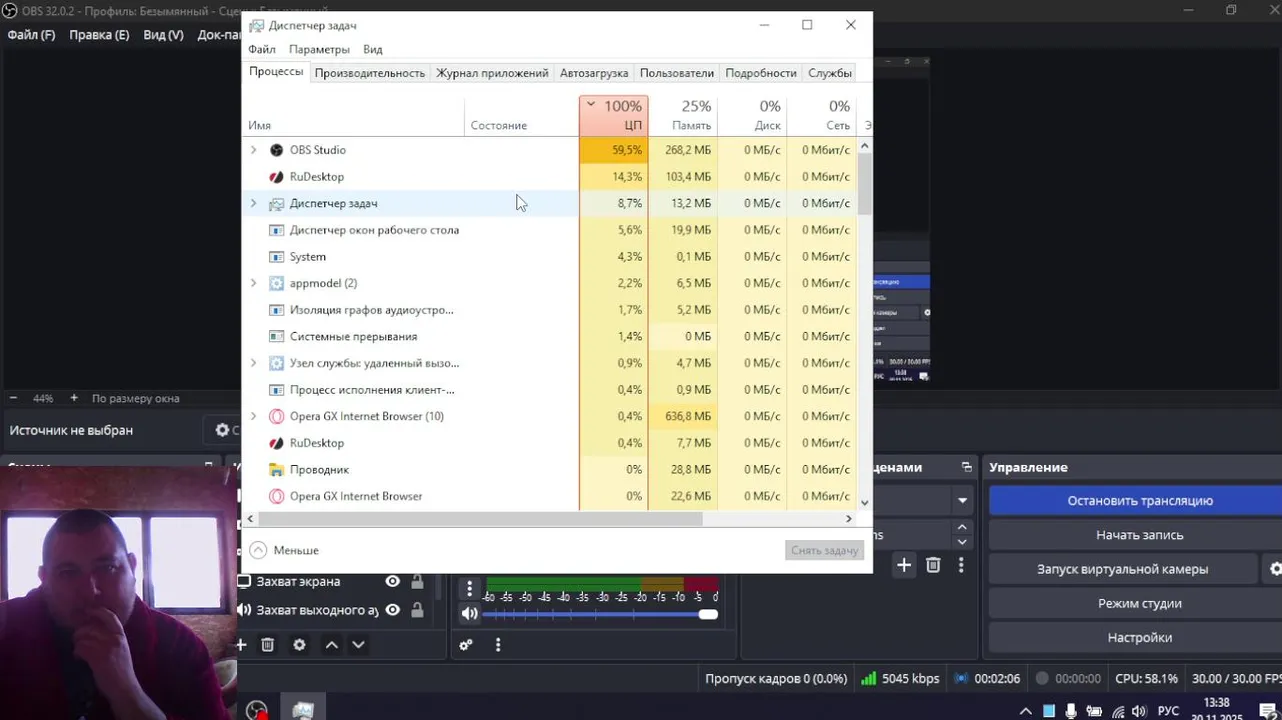
Task: Open Параметры menu in Task Manager
Action: point(319,49)
